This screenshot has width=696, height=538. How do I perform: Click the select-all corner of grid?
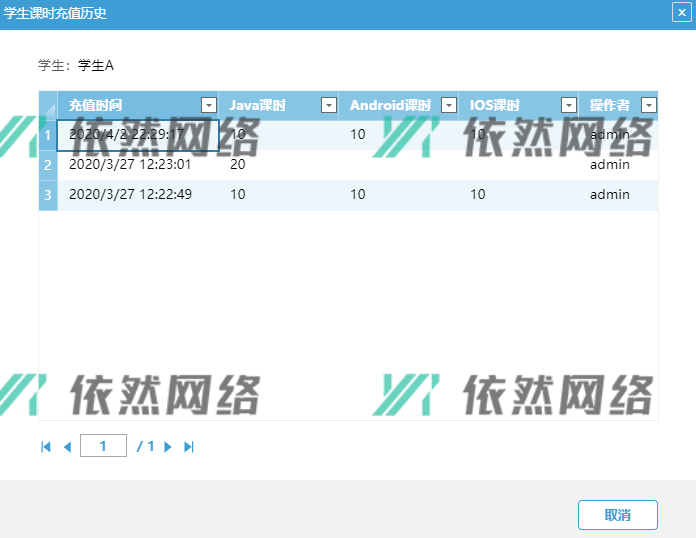coord(48,105)
